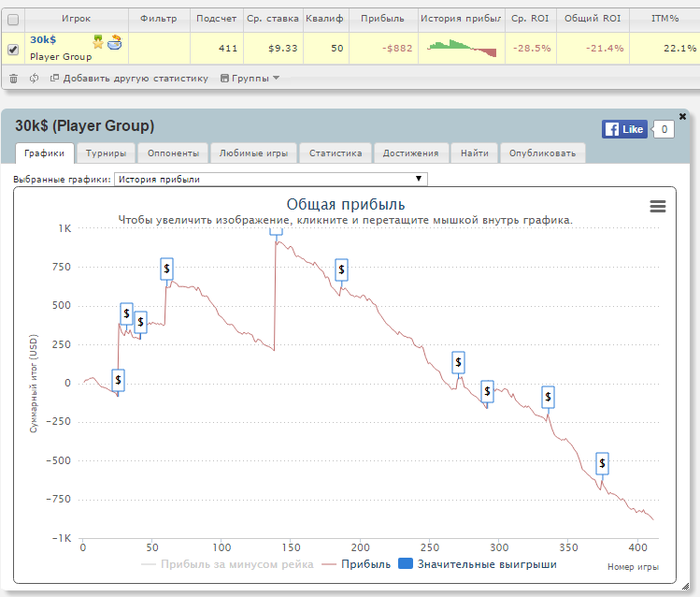This screenshot has width=700, height=597.
Task: Sort by ITM% column header
Action: pyautogui.click(x=665, y=19)
